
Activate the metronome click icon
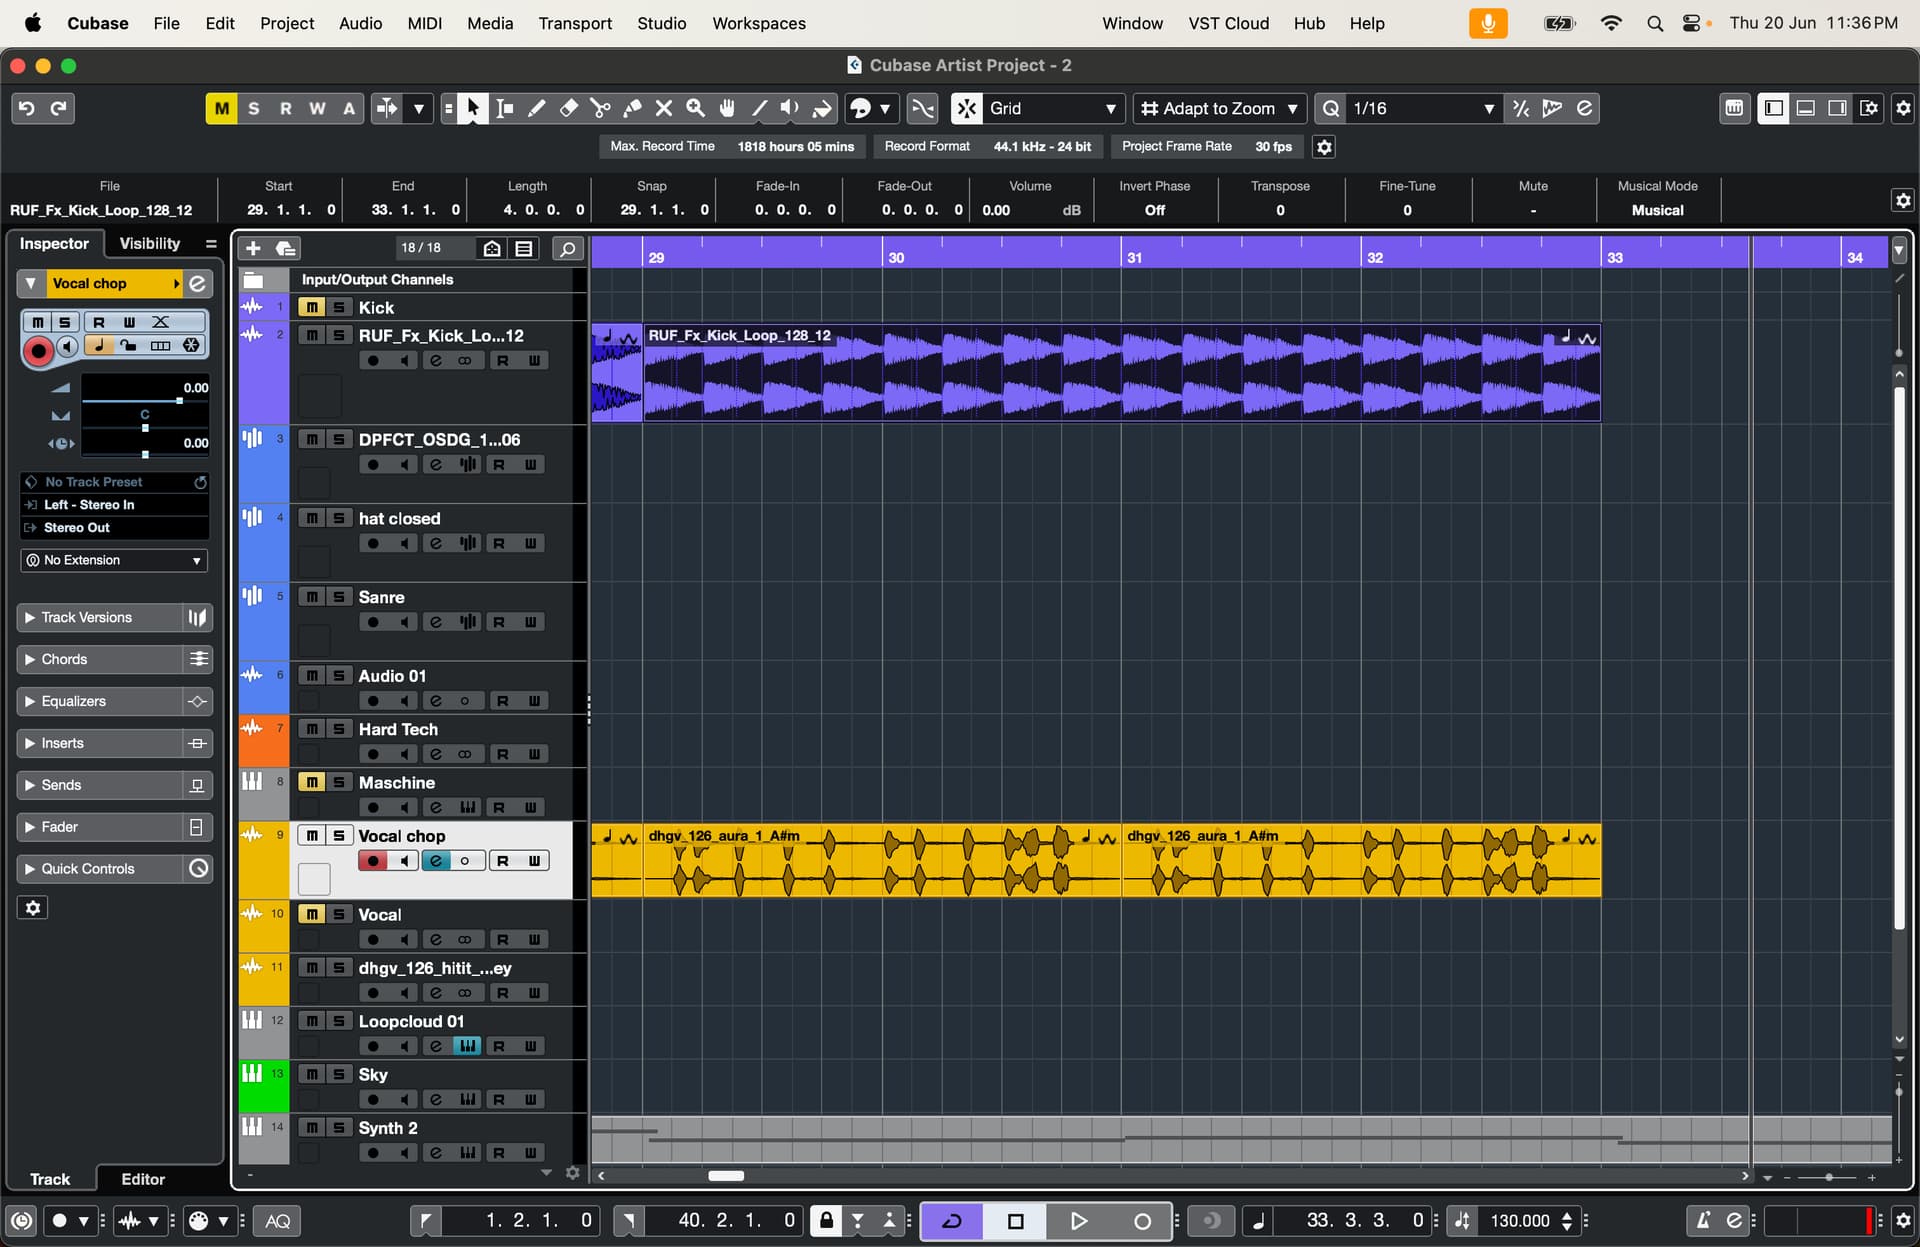click(x=1701, y=1220)
